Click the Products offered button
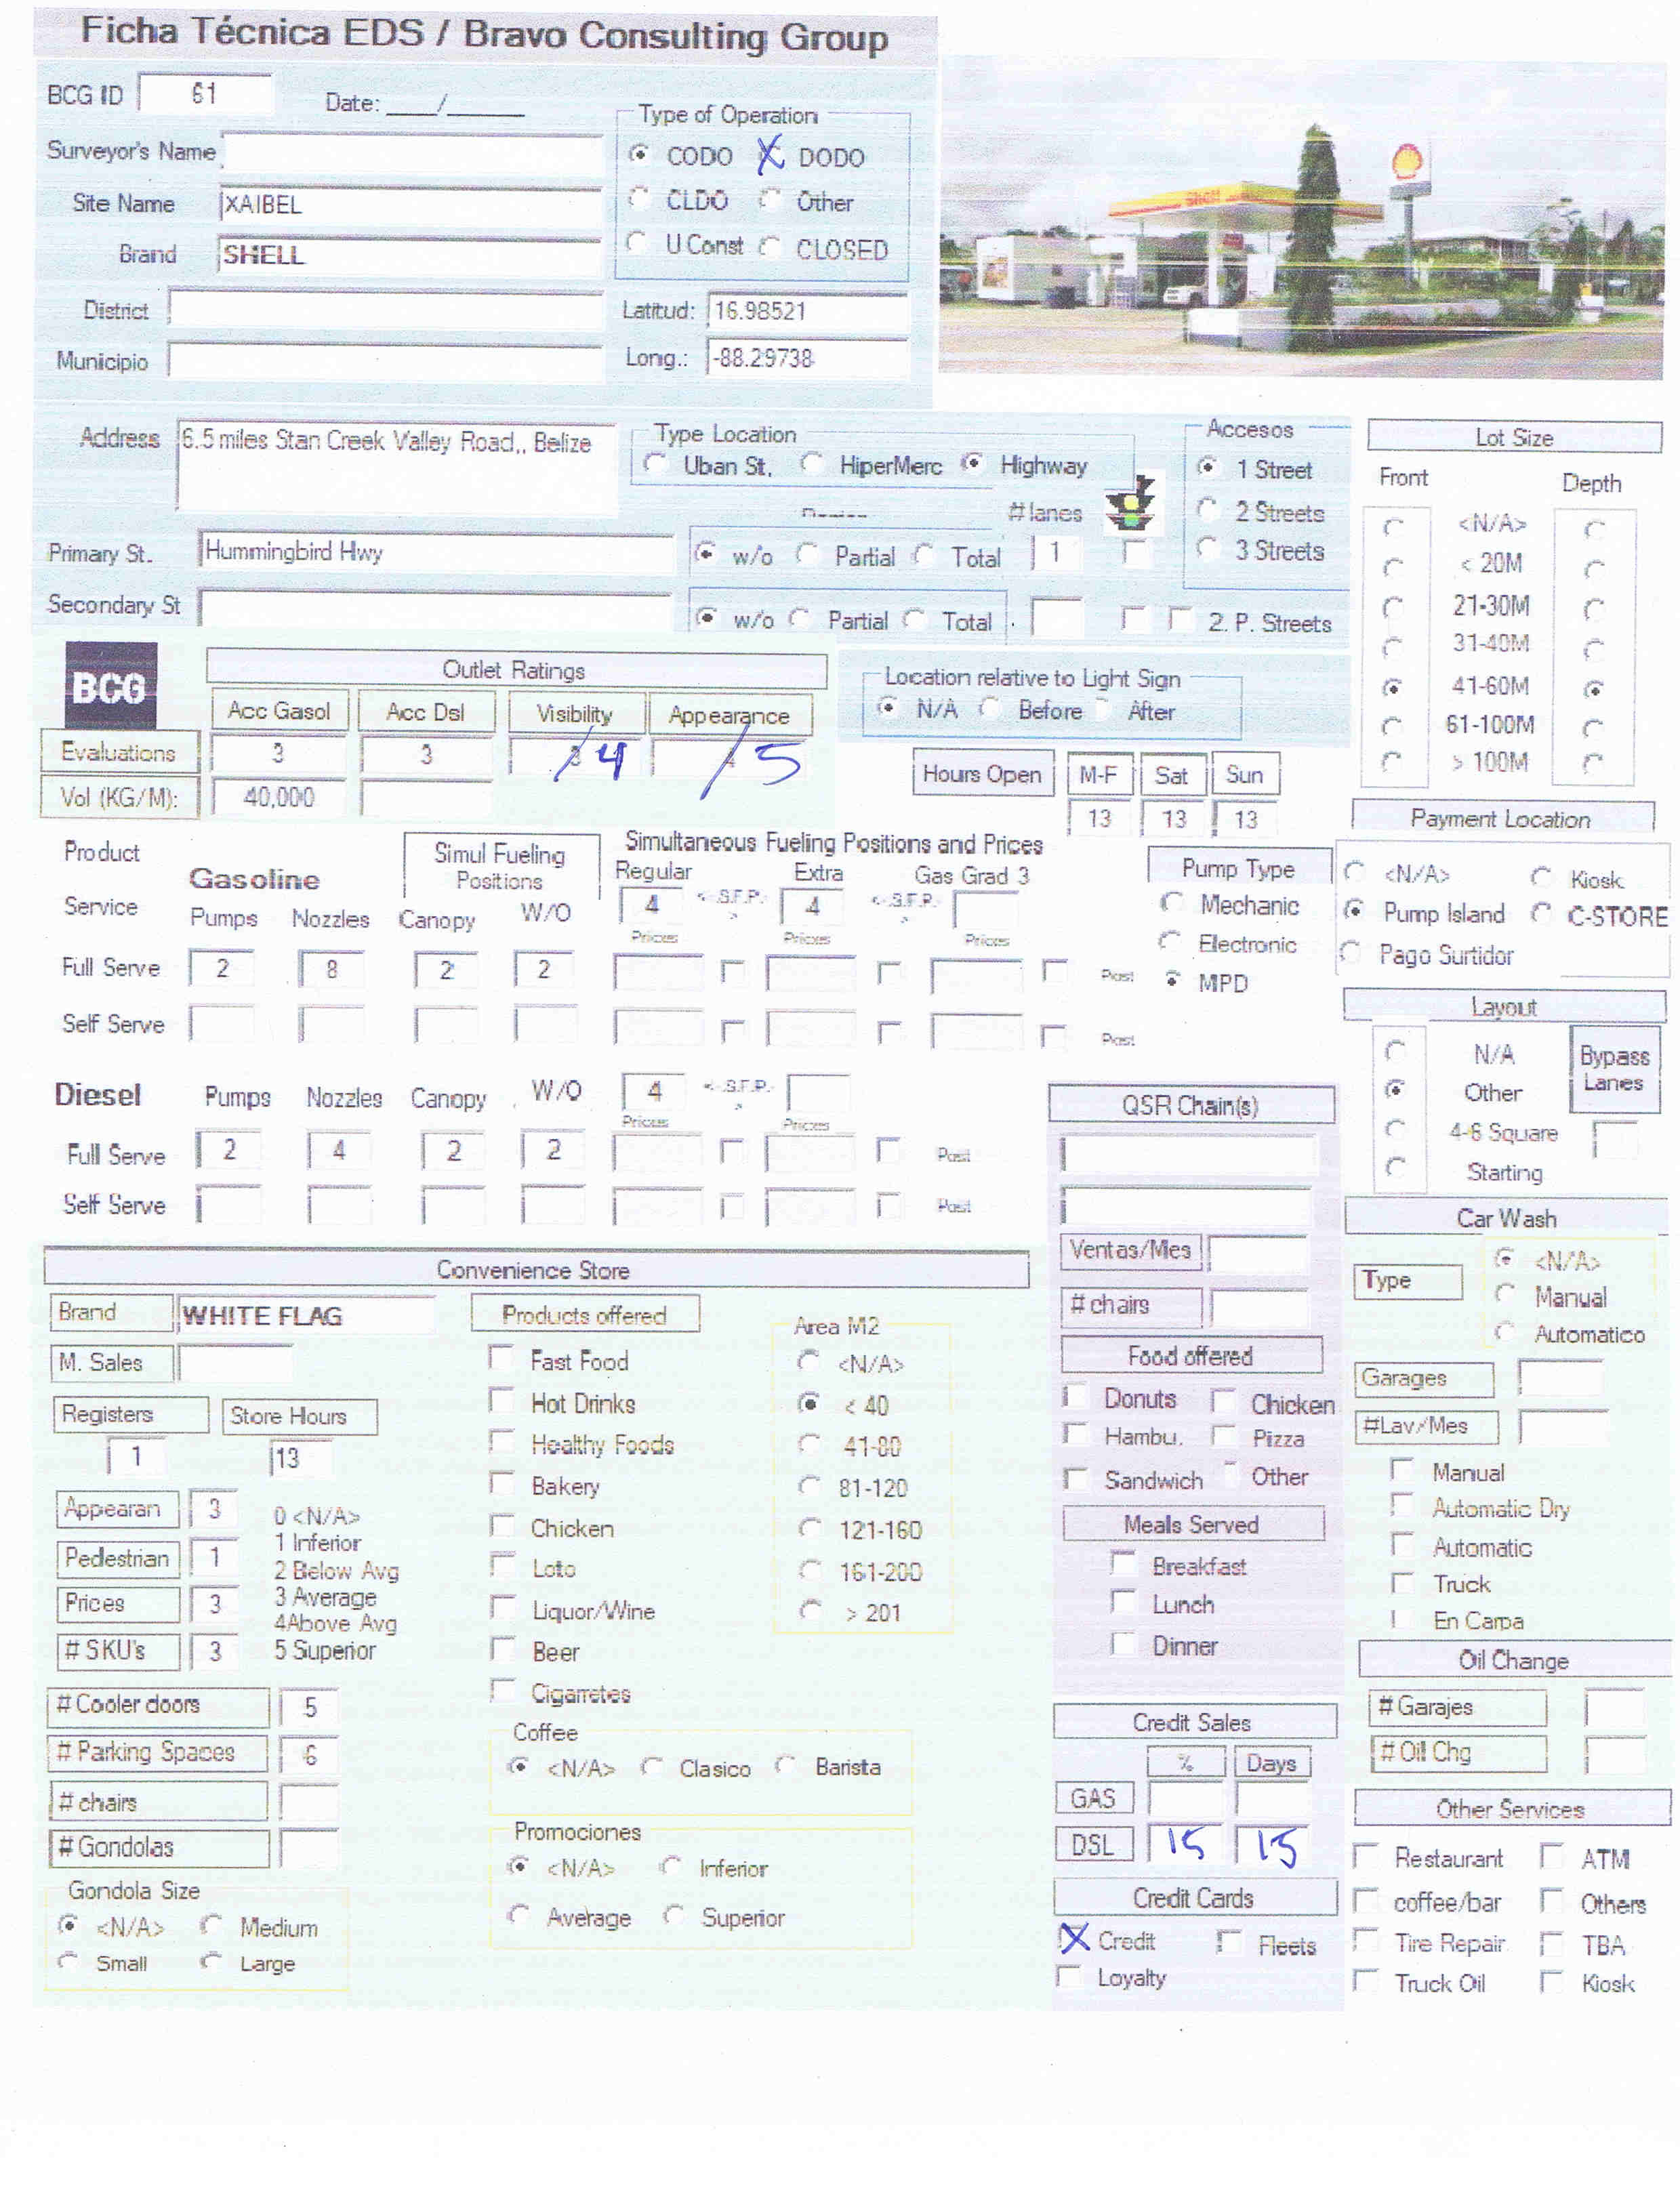Image resolution: width=1680 pixels, height=2188 pixels. click(585, 1314)
